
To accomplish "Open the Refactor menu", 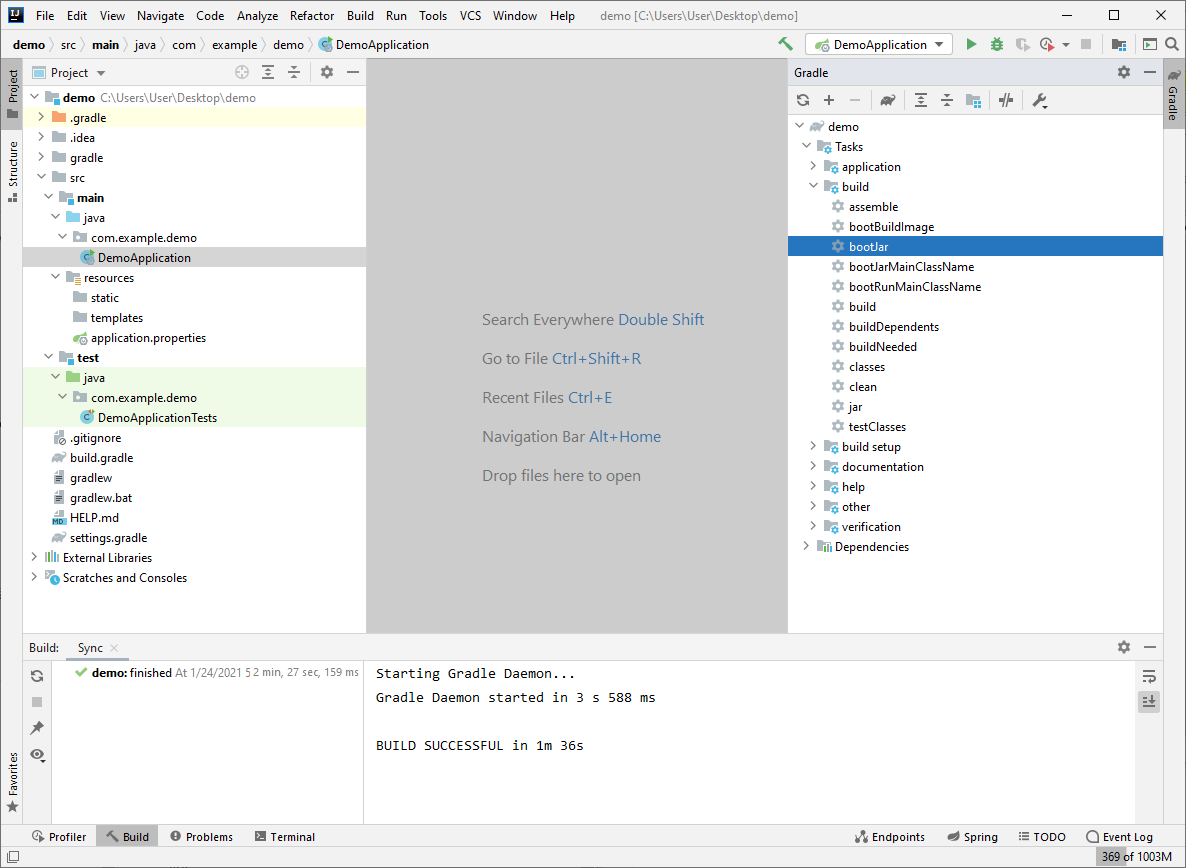I will pos(312,15).
